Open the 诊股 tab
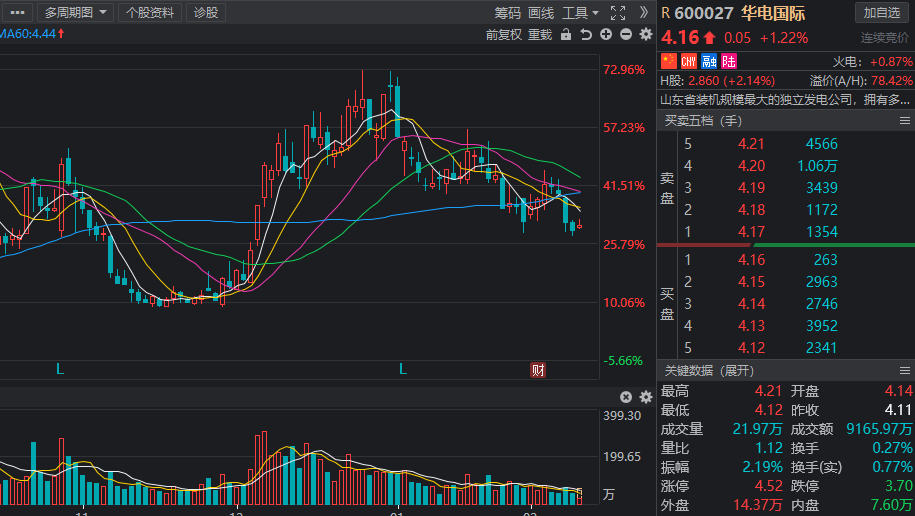Viewport: 915px width, 516px height. pos(206,13)
